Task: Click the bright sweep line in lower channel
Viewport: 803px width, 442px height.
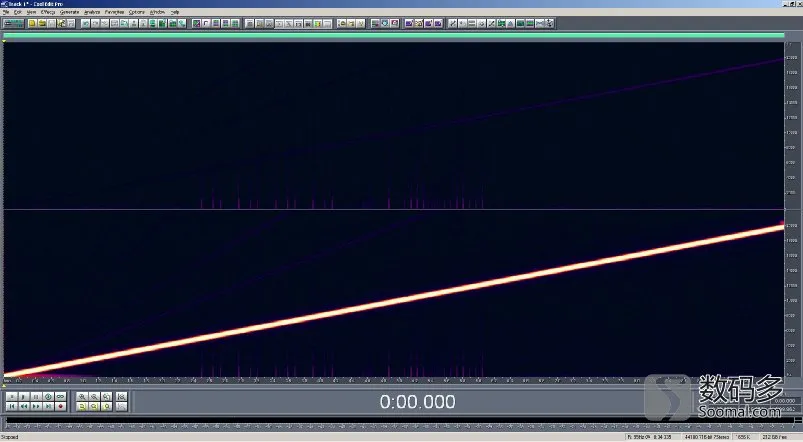Action: [x=393, y=301]
